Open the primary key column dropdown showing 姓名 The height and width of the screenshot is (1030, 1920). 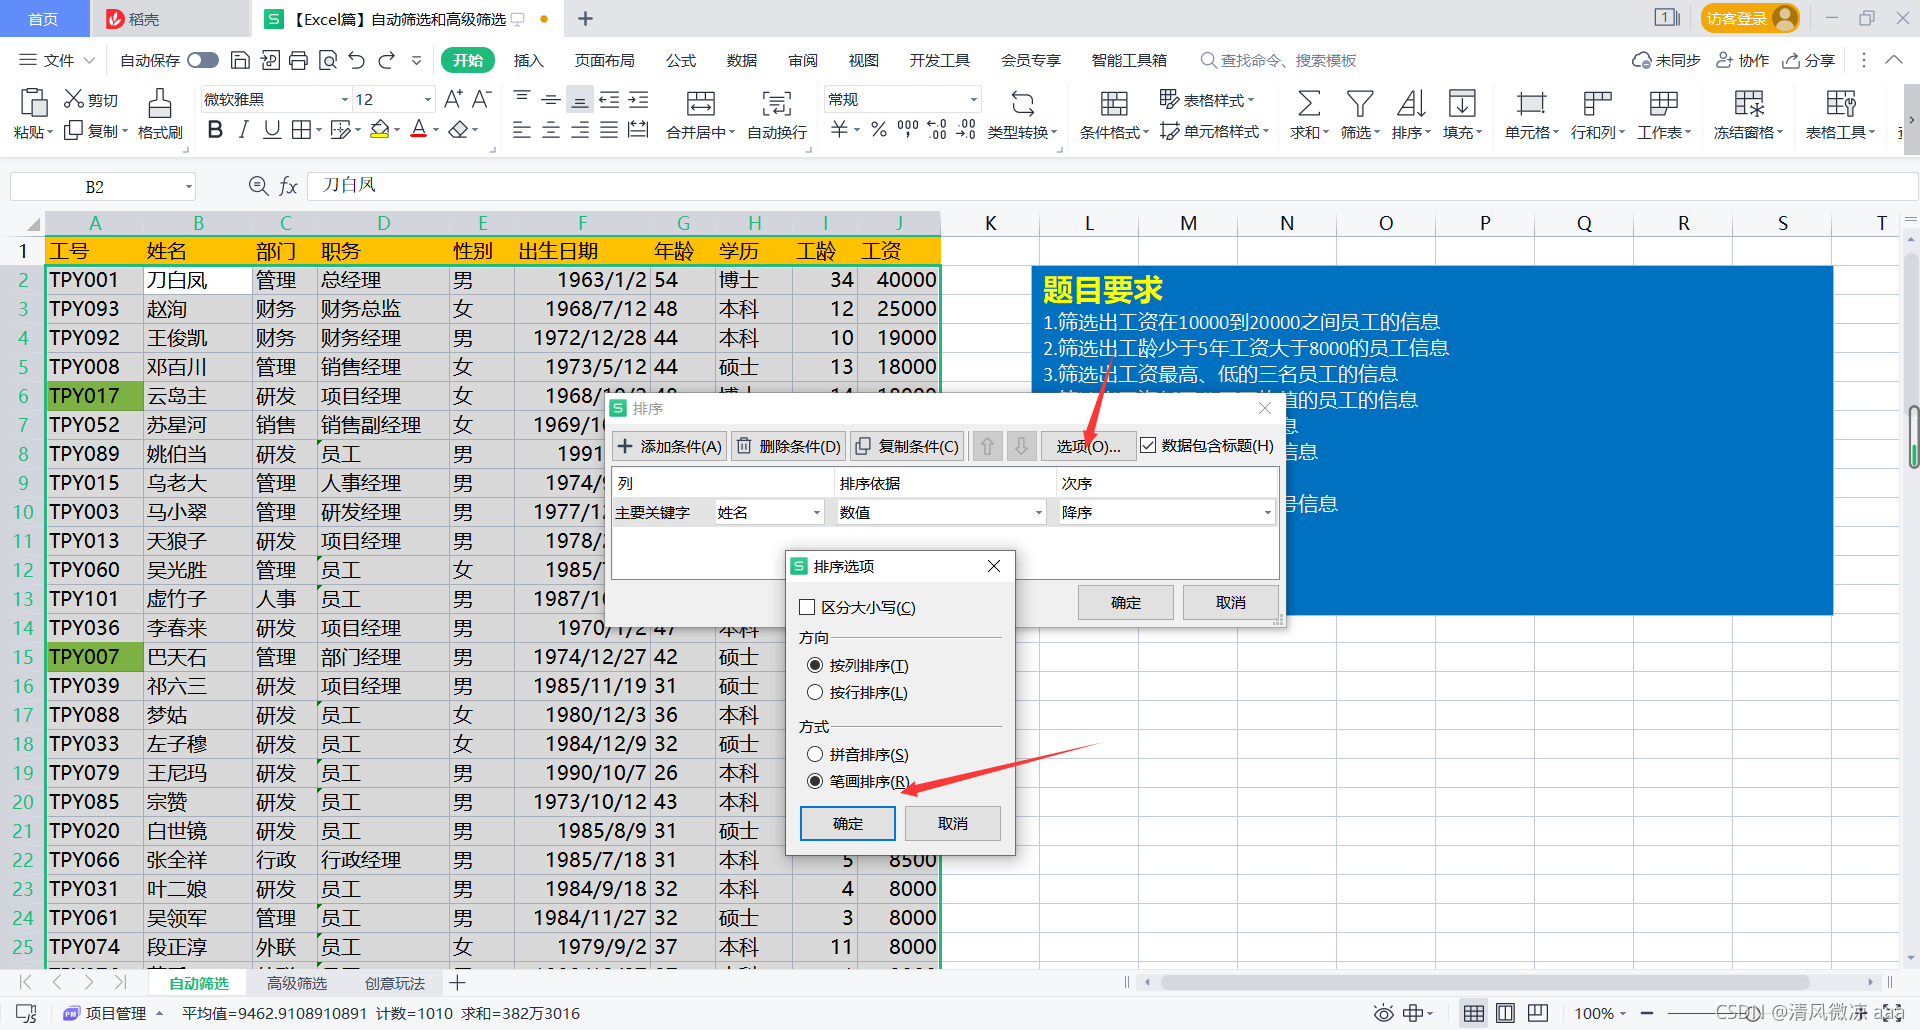click(769, 512)
